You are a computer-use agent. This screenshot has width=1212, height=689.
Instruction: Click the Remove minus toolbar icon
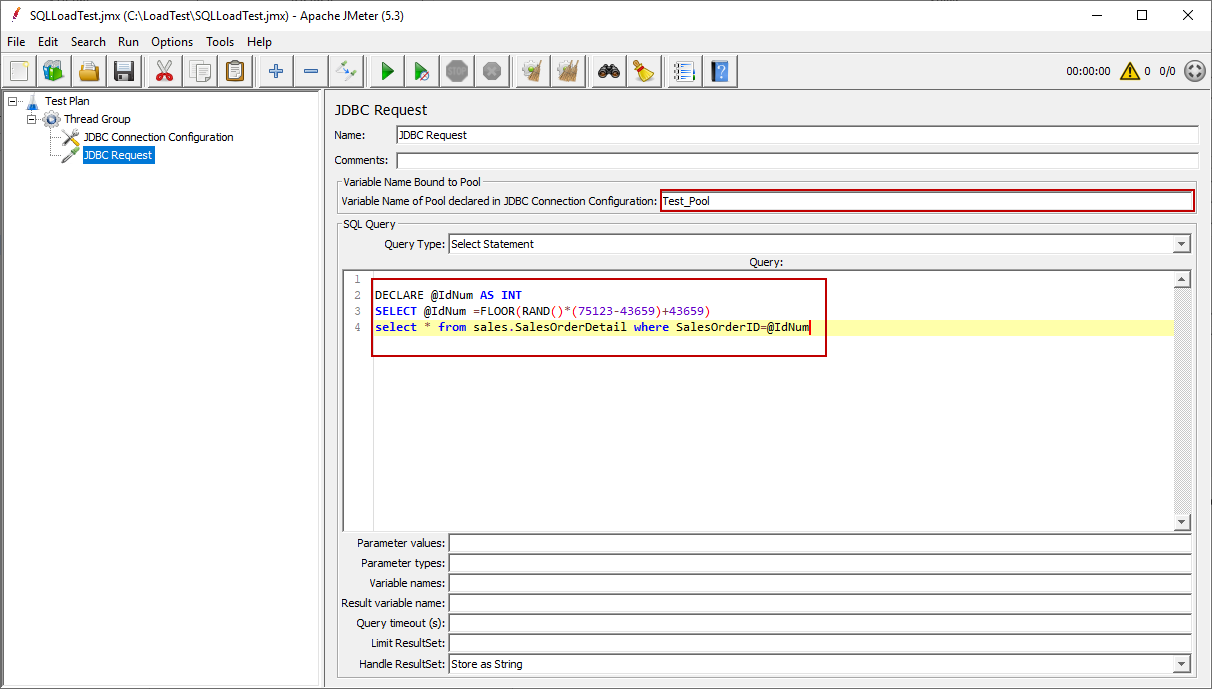pos(311,71)
